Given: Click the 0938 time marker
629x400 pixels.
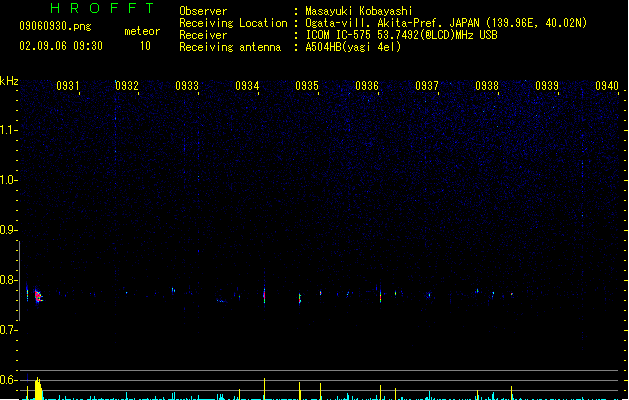Looking at the screenshot, I should click(x=487, y=86).
